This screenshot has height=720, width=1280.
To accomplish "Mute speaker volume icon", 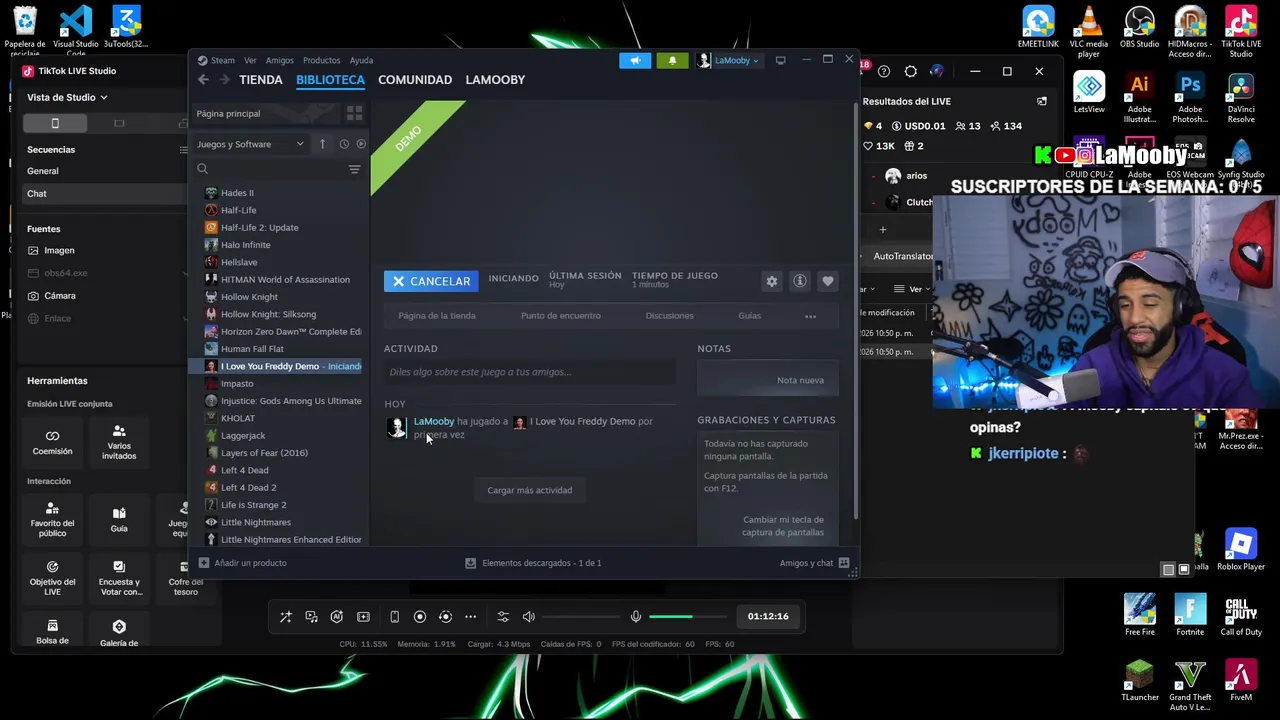I will click(528, 617).
